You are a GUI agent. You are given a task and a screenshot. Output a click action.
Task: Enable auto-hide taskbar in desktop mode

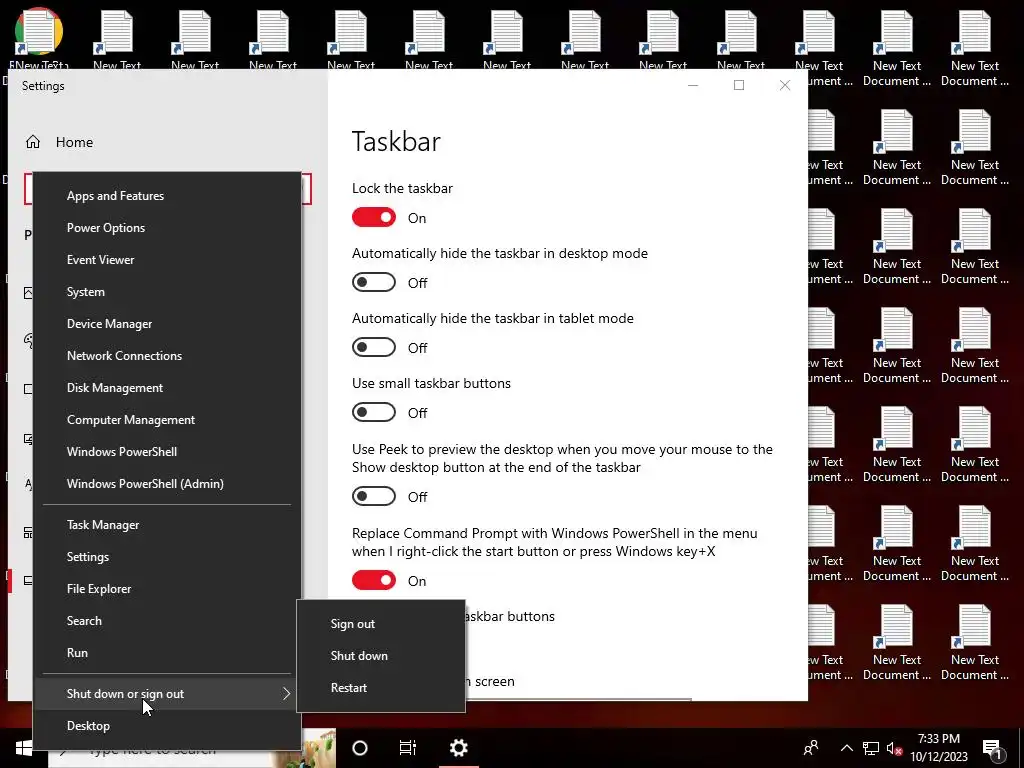point(374,283)
